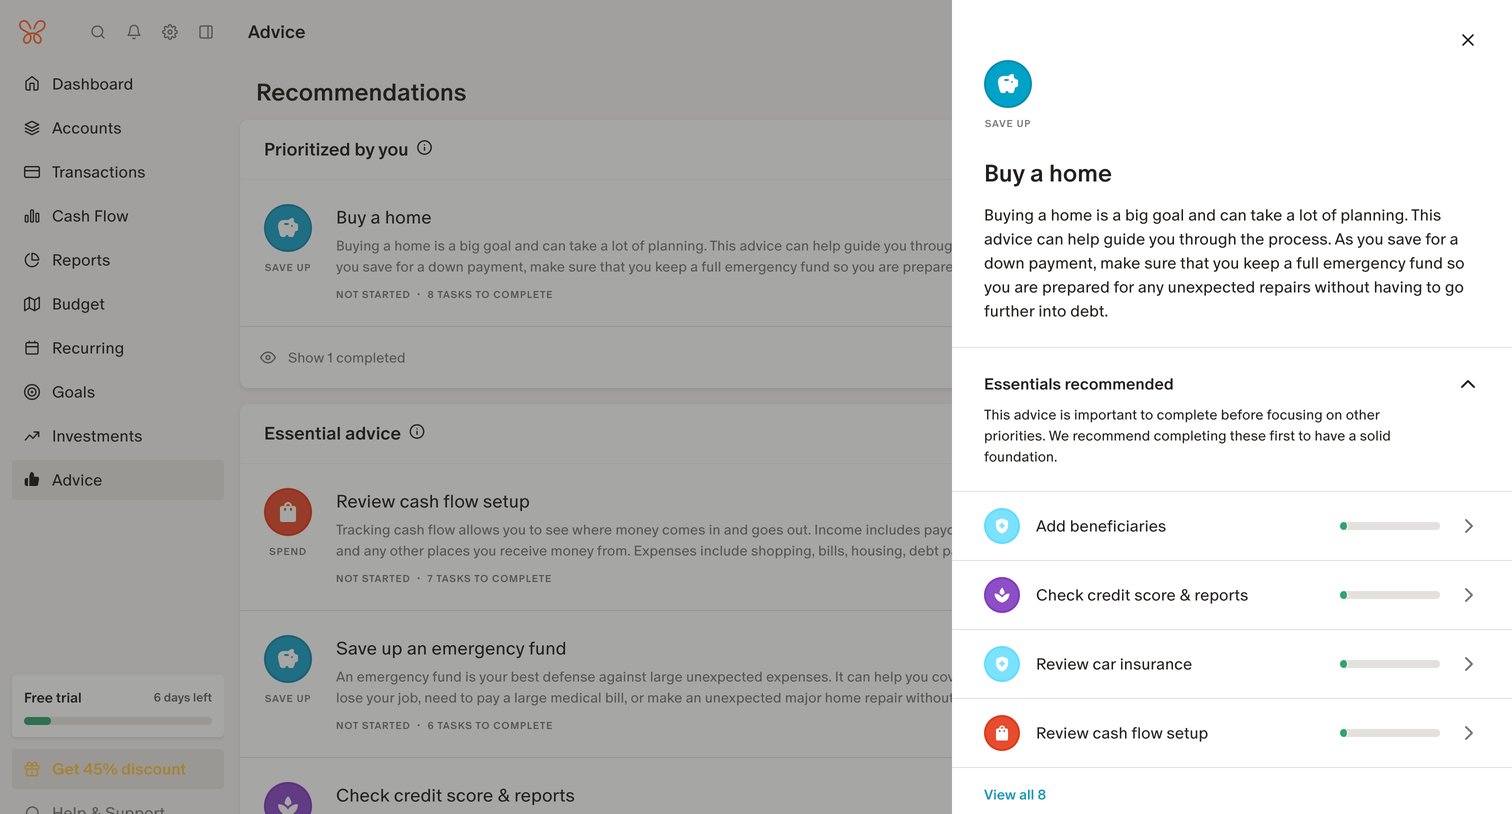Open settings gear icon
This screenshot has height=814, width=1512.
[170, 32]
